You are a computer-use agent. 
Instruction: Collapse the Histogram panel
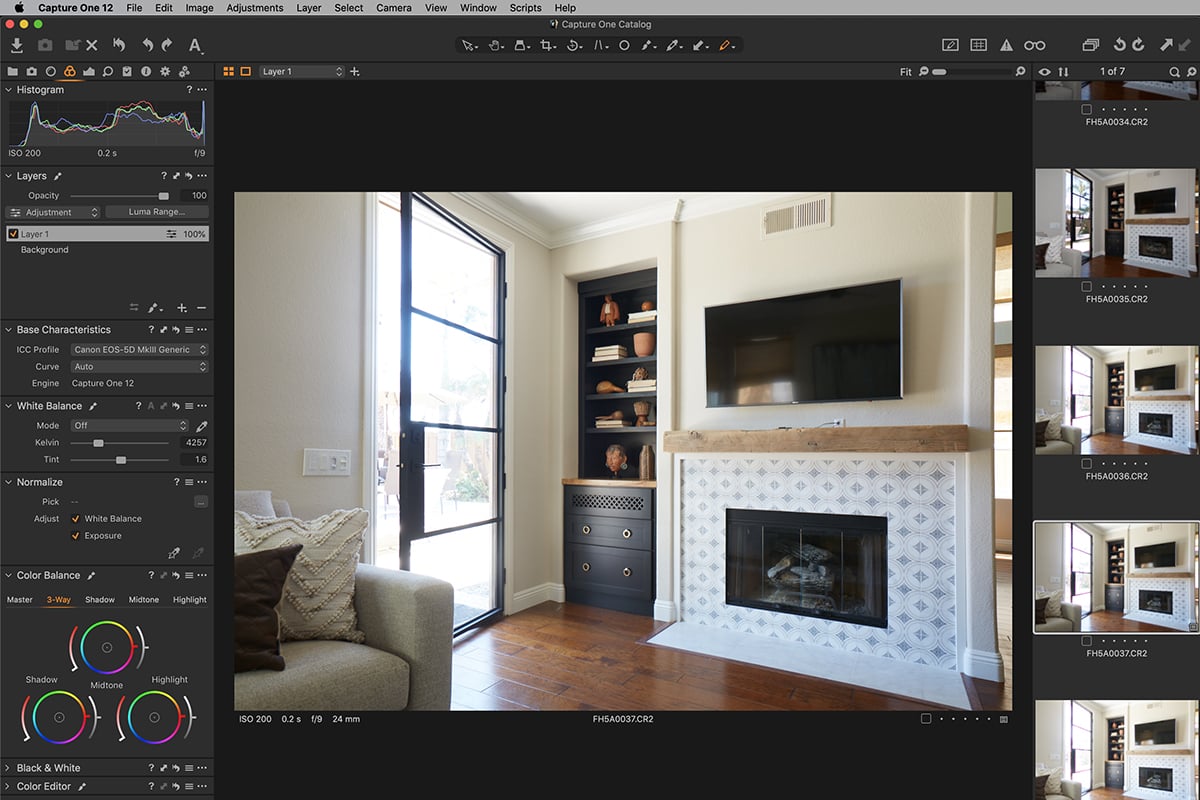[9, 90]
